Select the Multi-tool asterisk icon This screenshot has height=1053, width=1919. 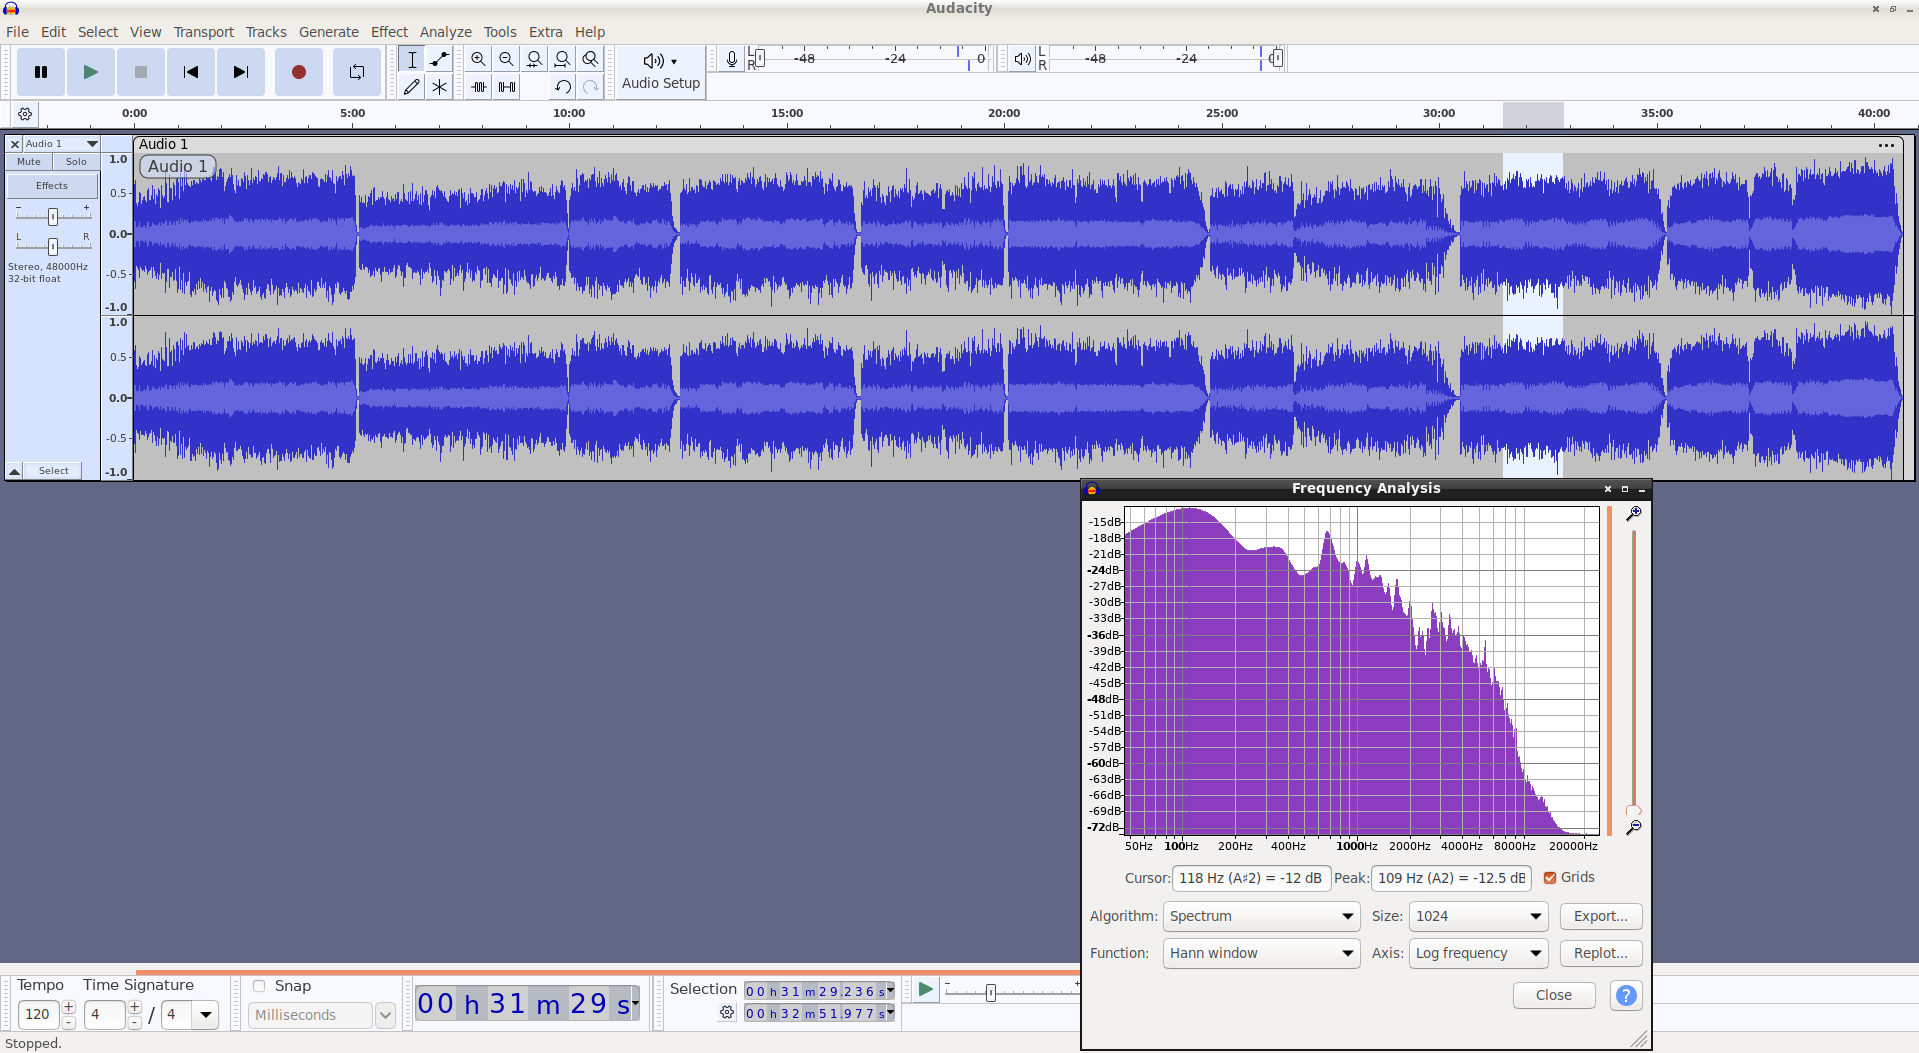pos(439,87)
